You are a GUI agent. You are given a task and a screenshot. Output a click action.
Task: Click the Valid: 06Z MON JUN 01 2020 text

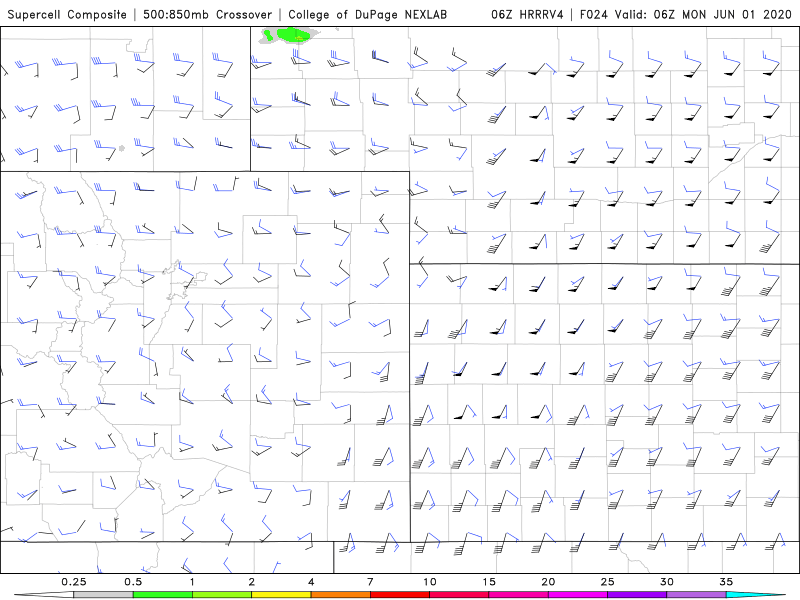(703, 15)
